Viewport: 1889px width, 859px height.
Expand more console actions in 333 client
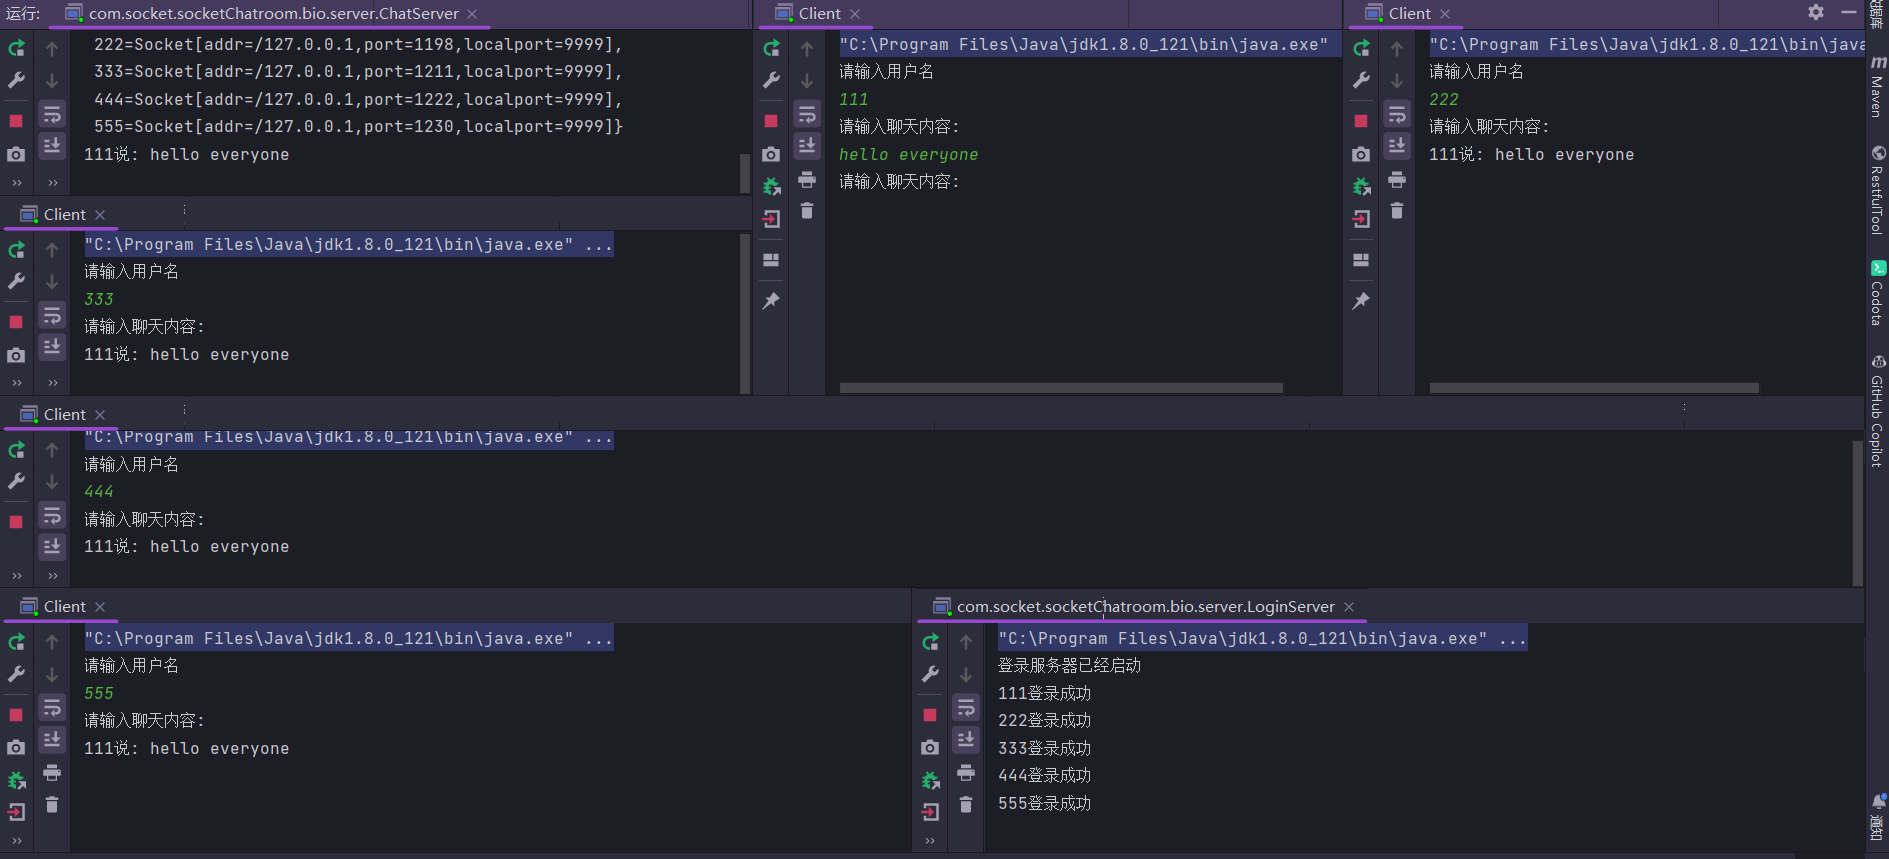(52, 383)
